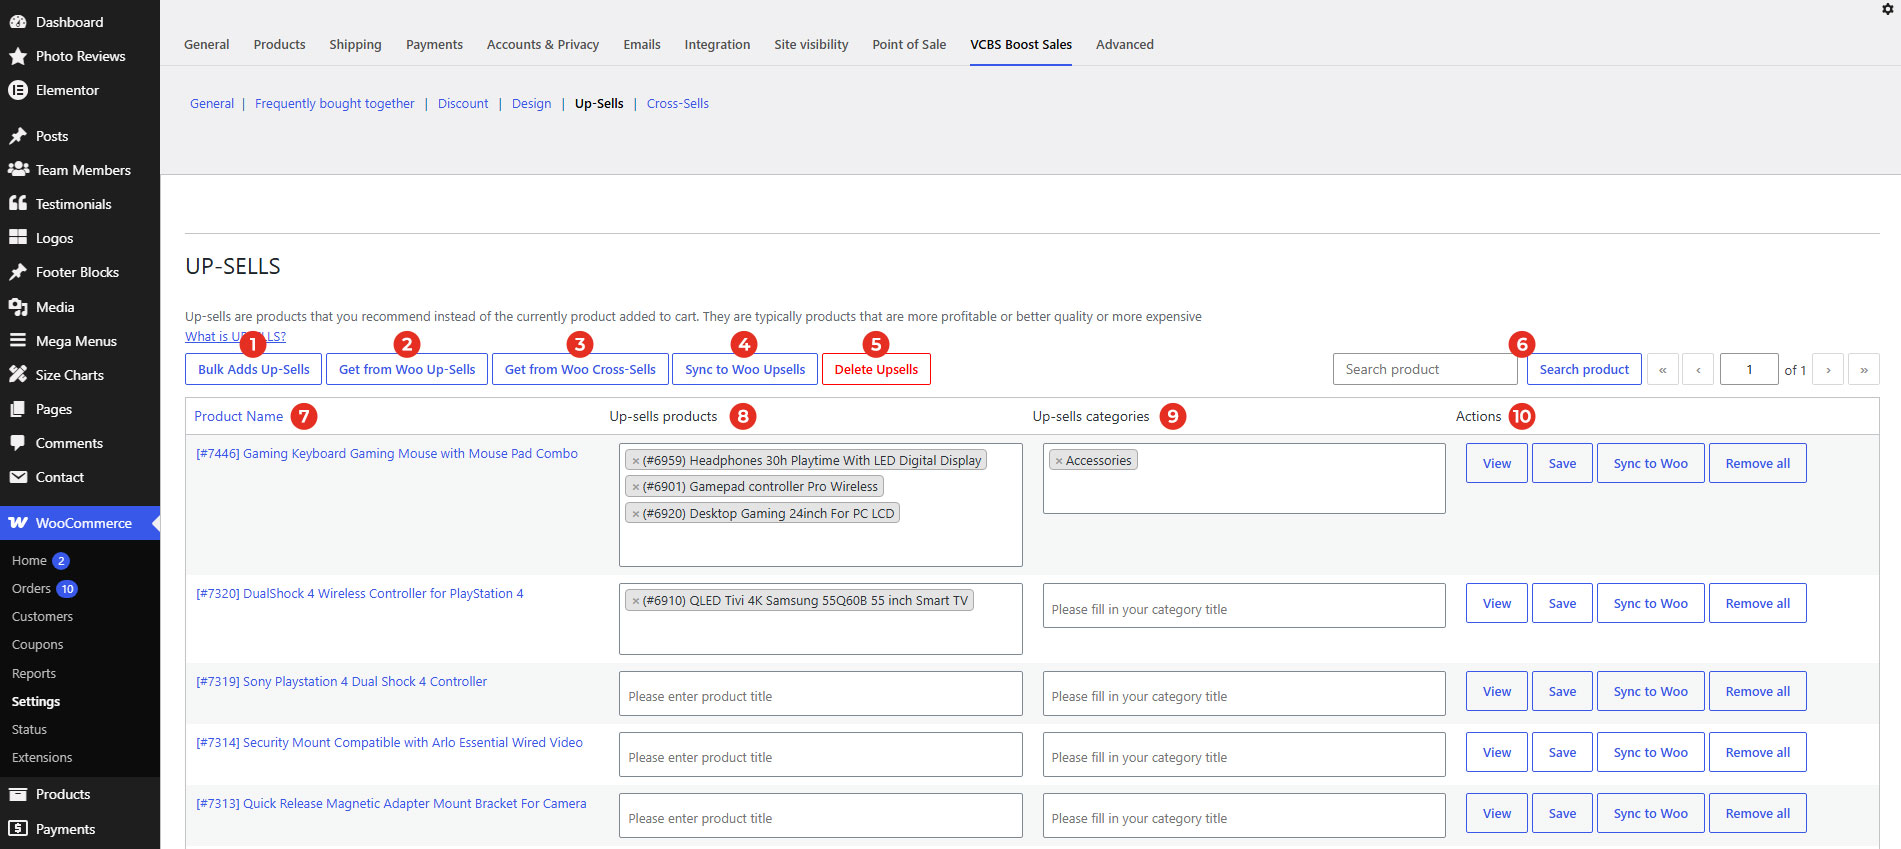Image resolution: width=1901 pixels, height=849 pixels.
Task: Open Frequently bought together section
Action: pos(334,104)
